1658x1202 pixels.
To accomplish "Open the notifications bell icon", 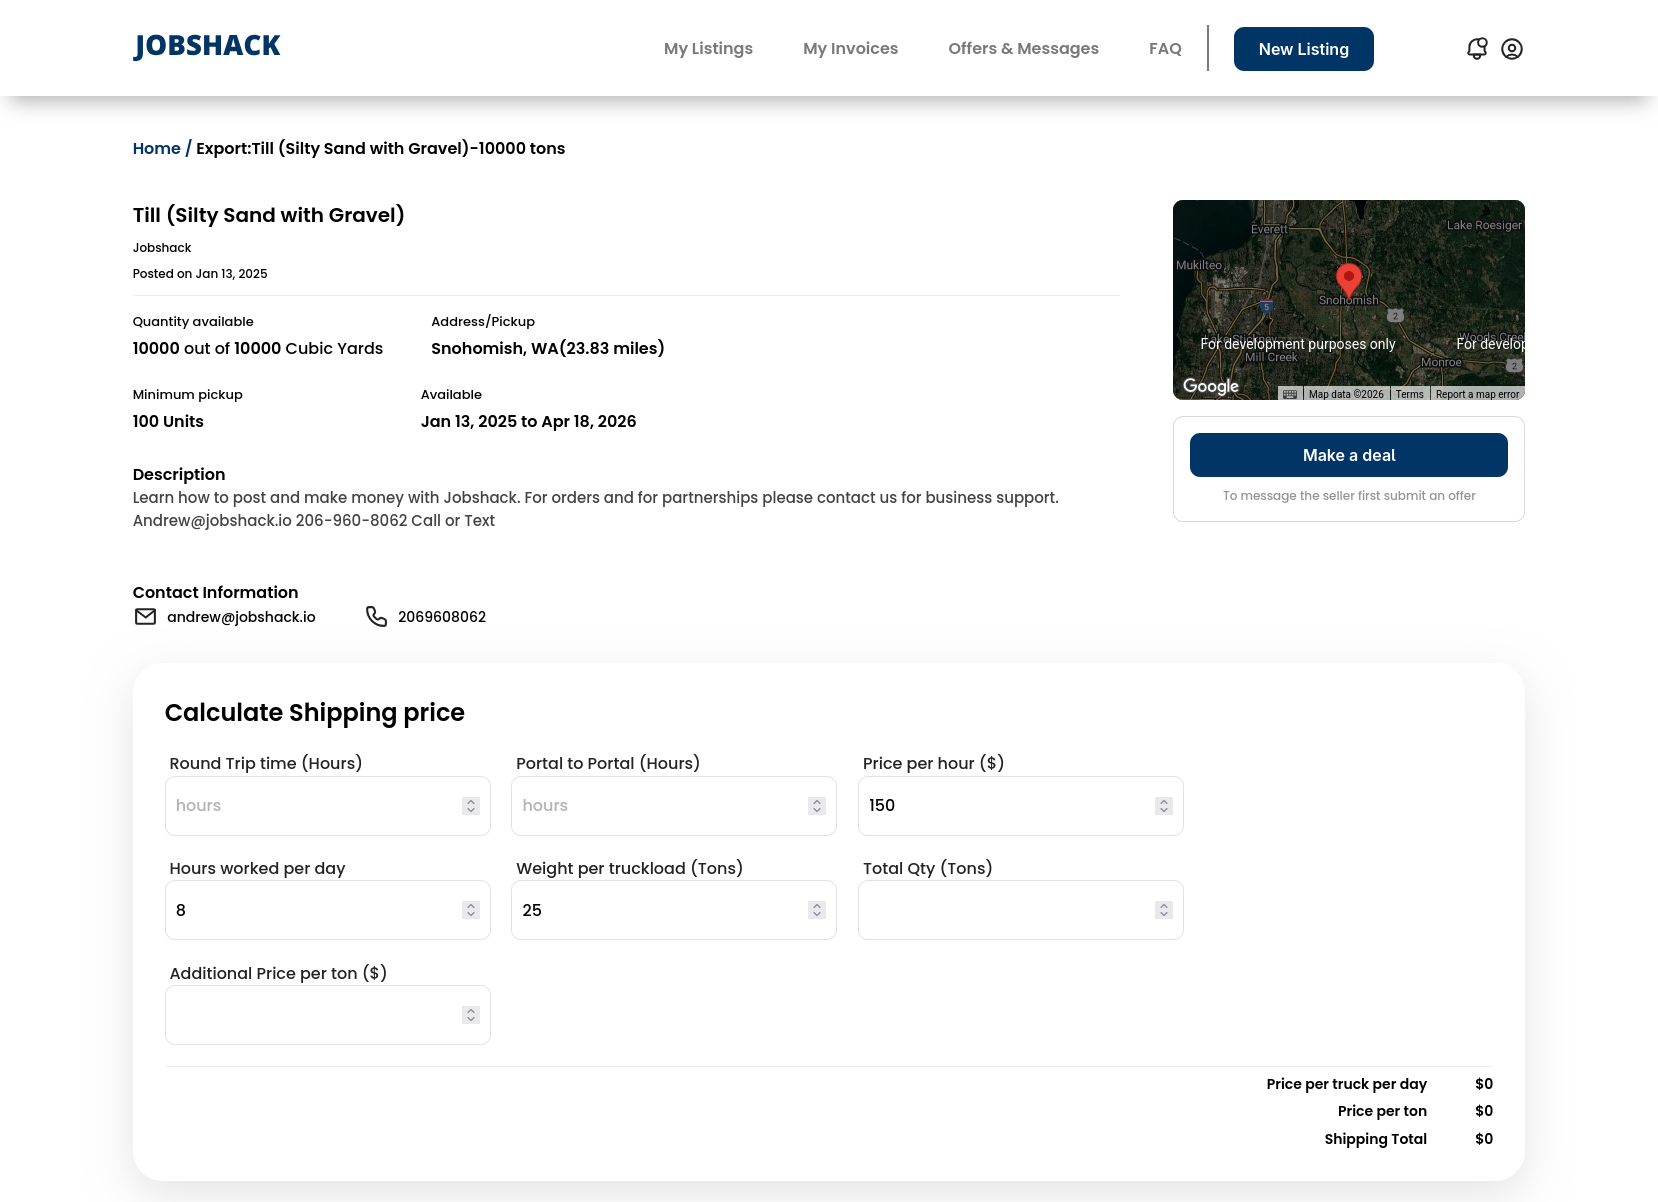I will pos(1477,48).
